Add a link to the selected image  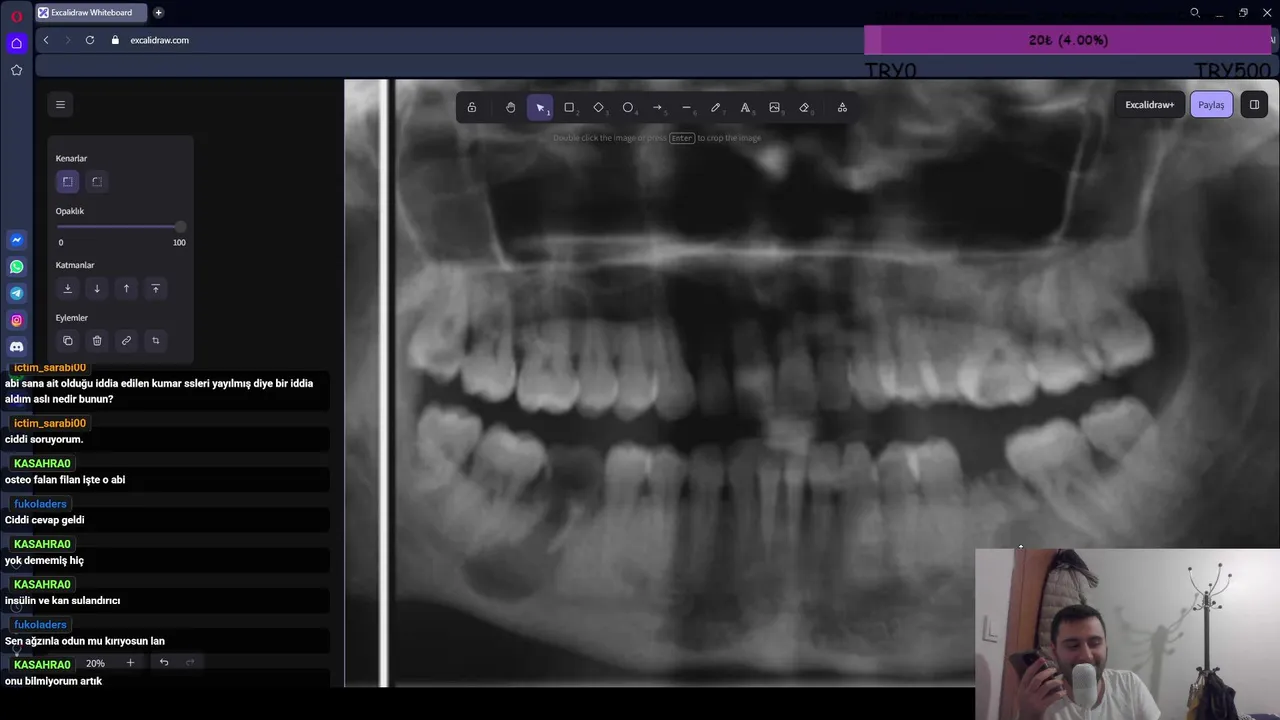tap(126, 340)
